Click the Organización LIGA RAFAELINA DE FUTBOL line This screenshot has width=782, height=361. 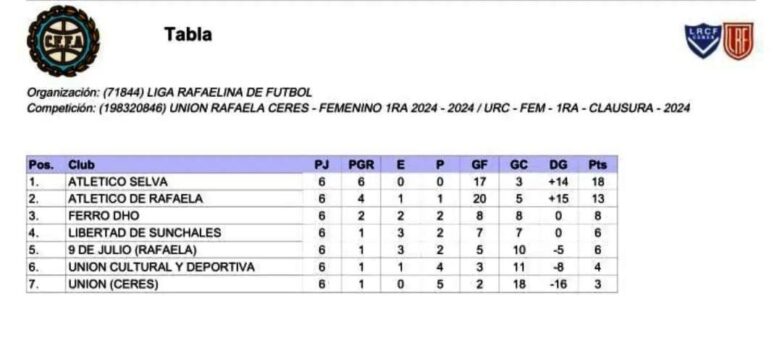170,93
